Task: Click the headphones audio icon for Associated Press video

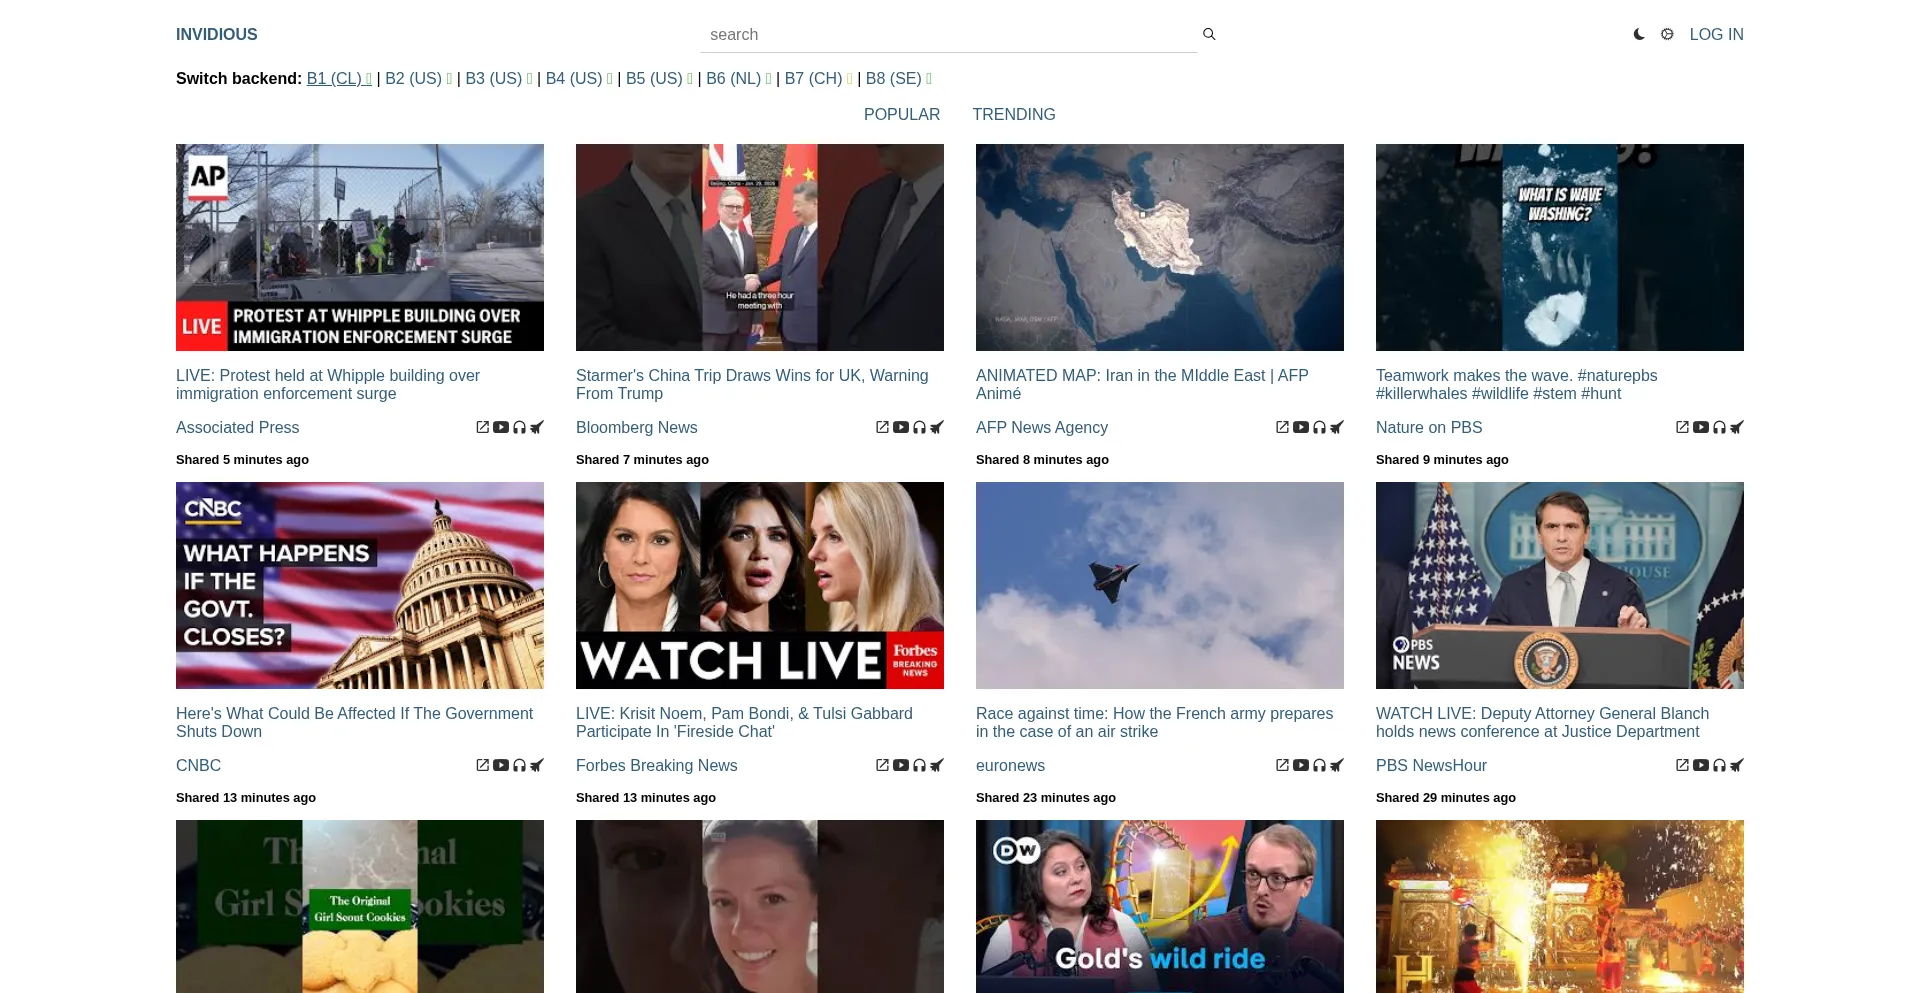Action: point(519,427)
